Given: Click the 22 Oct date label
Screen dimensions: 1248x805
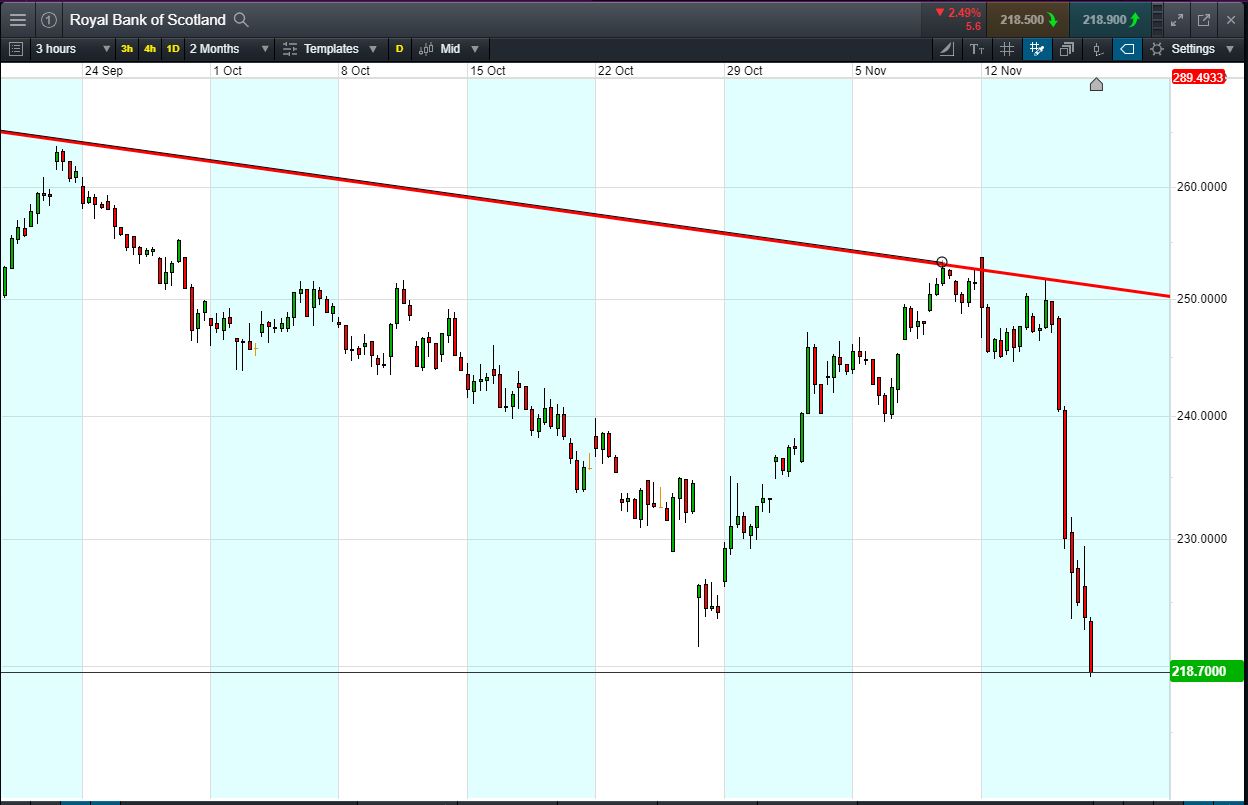Looking at the screenshot, I should point(616,71).
